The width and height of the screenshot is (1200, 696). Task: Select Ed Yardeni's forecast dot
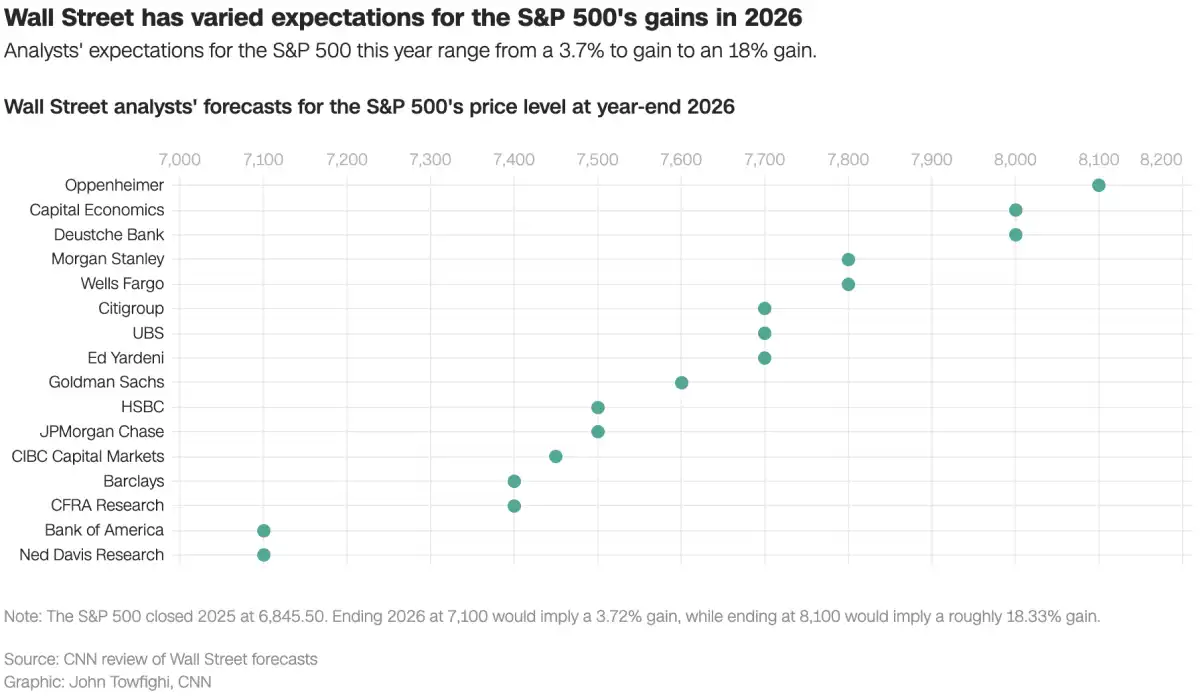point(764,358)
